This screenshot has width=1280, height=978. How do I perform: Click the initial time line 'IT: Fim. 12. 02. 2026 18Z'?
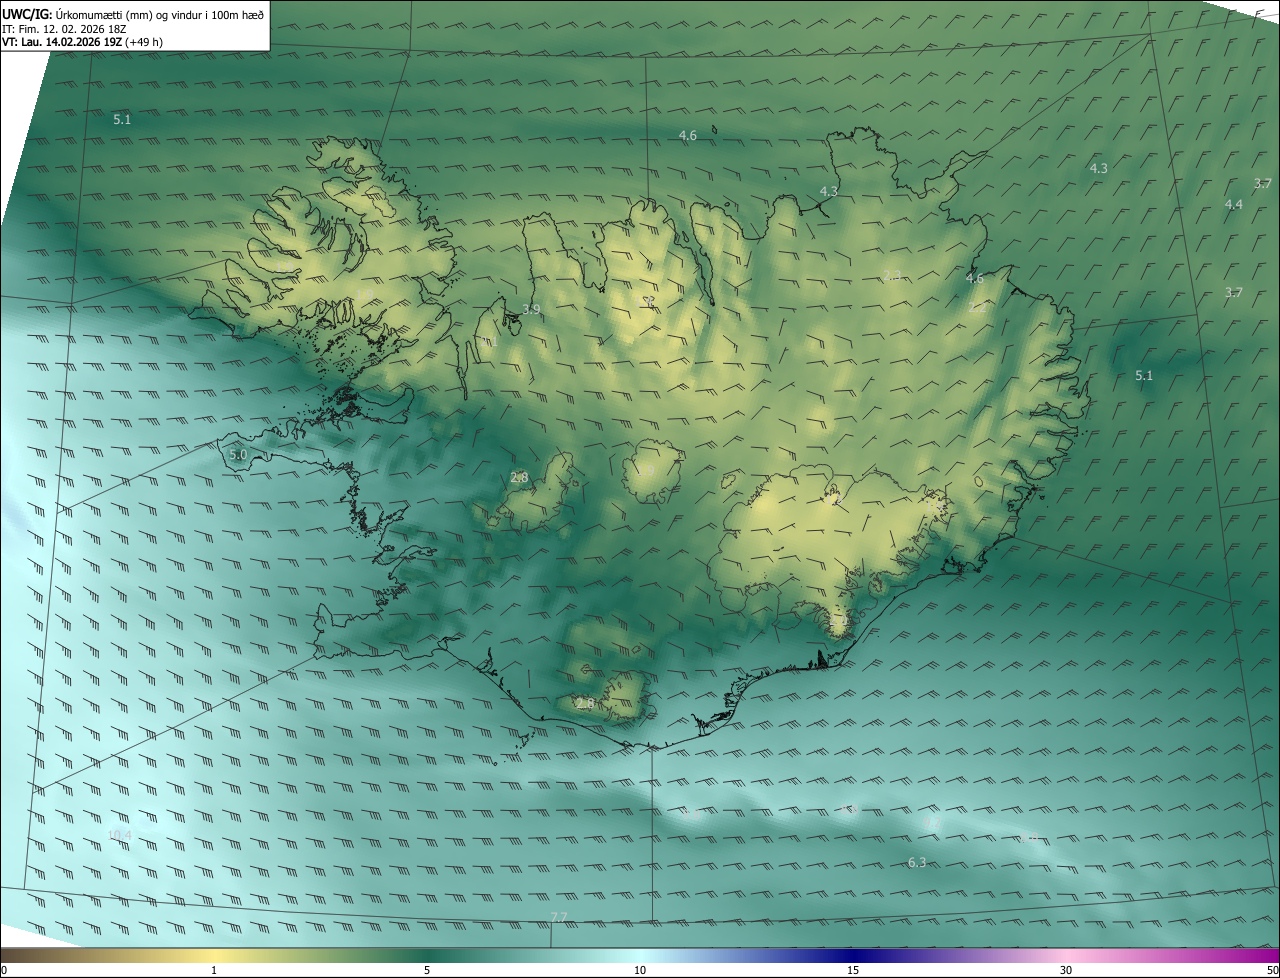click(64, 29)
